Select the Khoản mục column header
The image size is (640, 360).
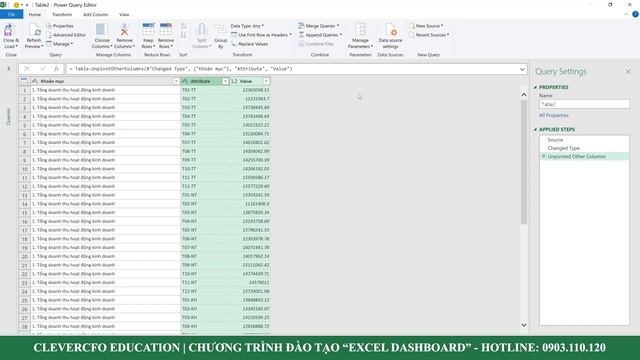pyautogui.click(x=105, y=81)
